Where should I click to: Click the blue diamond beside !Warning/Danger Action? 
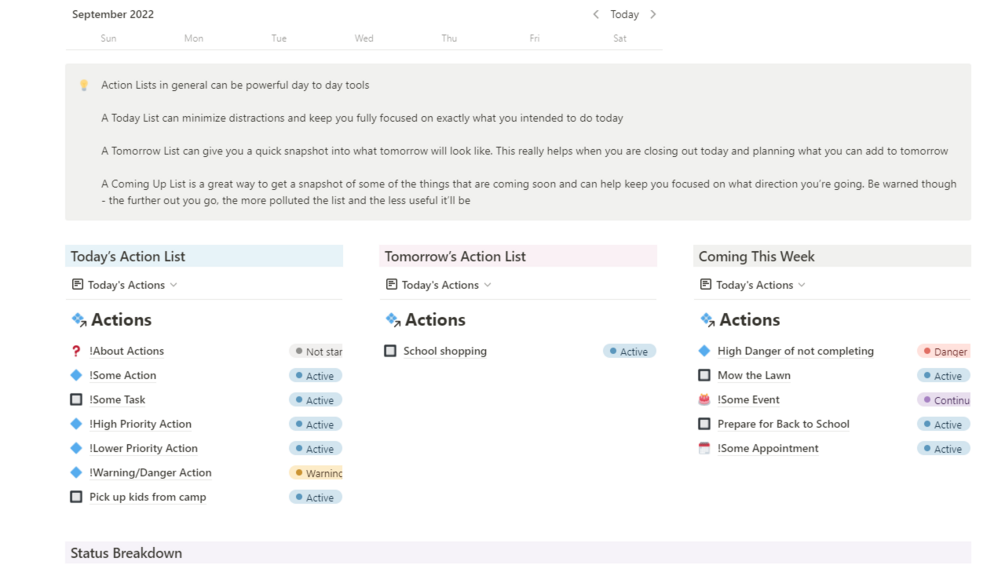pyautogui.click(x=76, y=472)
